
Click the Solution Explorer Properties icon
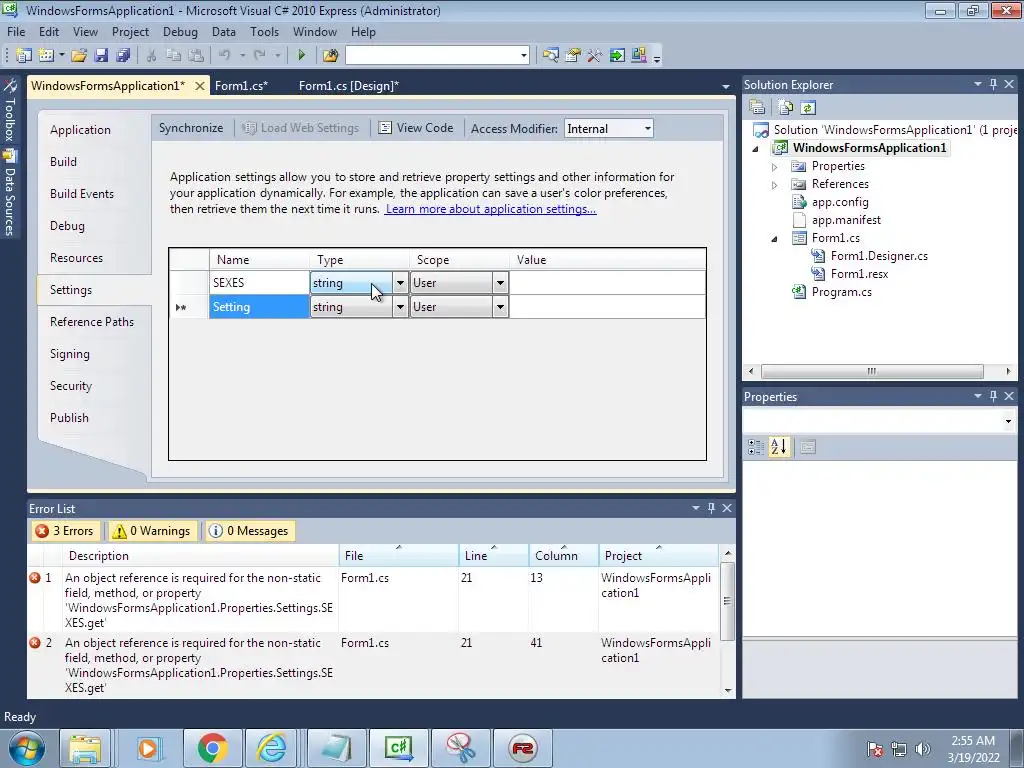[x=758, y=108]
